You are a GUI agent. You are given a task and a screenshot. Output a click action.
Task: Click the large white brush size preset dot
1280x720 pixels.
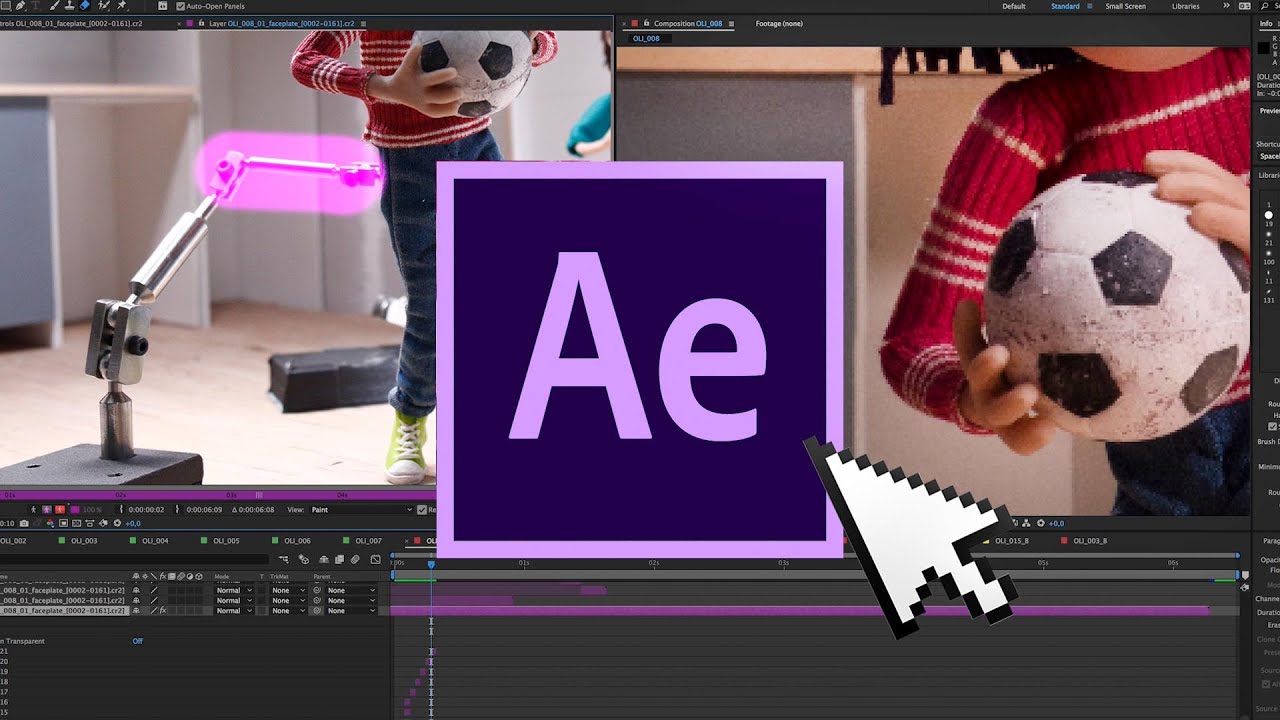tap(1269, 215)
